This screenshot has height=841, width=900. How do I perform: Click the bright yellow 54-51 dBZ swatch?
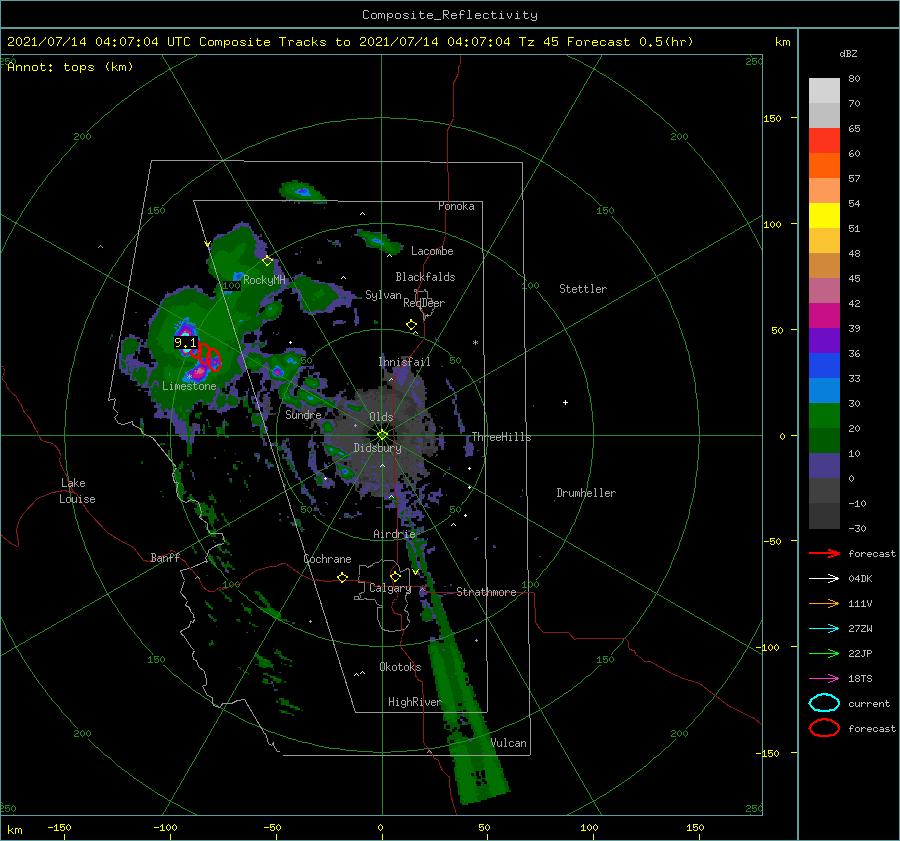pos(824,216)
